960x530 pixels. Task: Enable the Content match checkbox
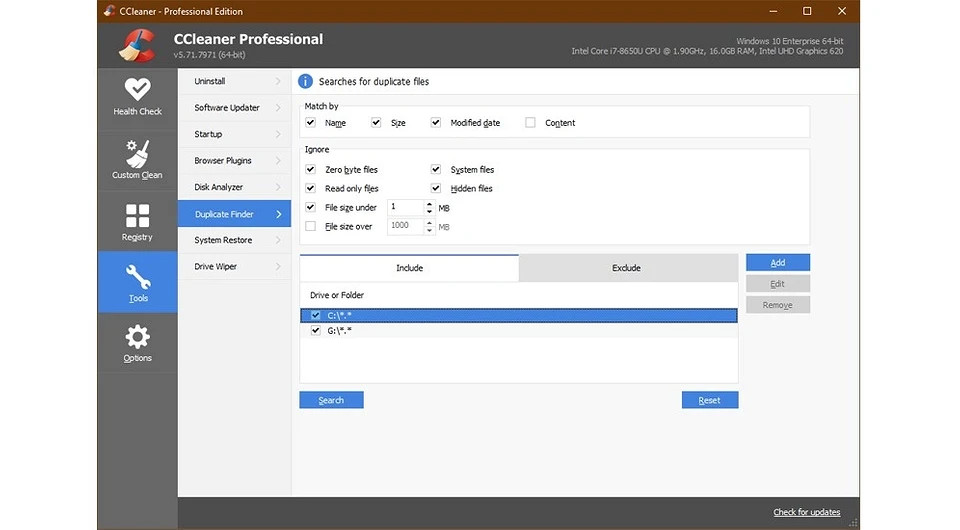pyautogui.click(x=531, y=123)
